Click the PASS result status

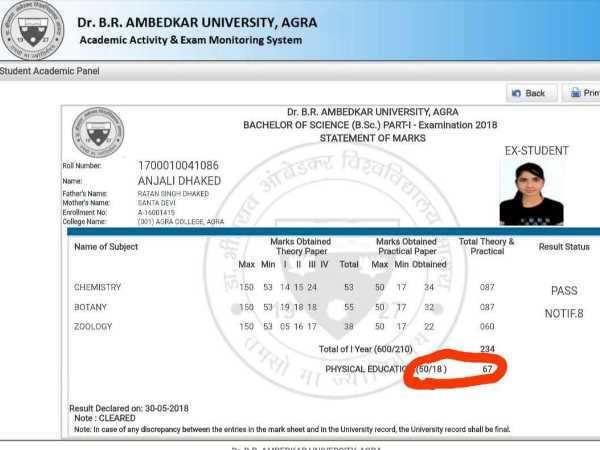[564, 290]
